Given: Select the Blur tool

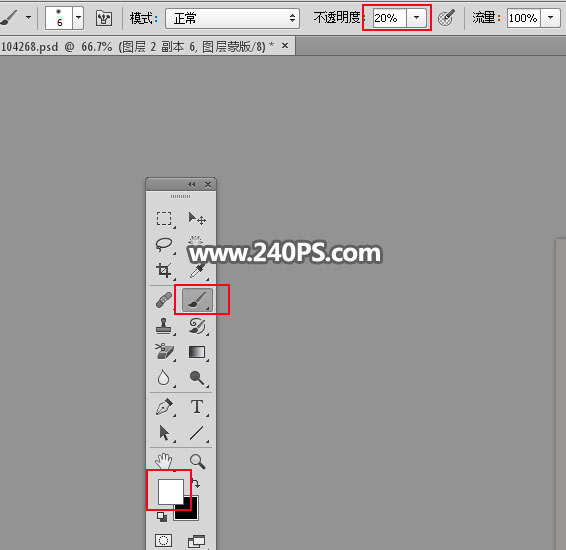Looking at the screenshot, I should click(164, 378).
